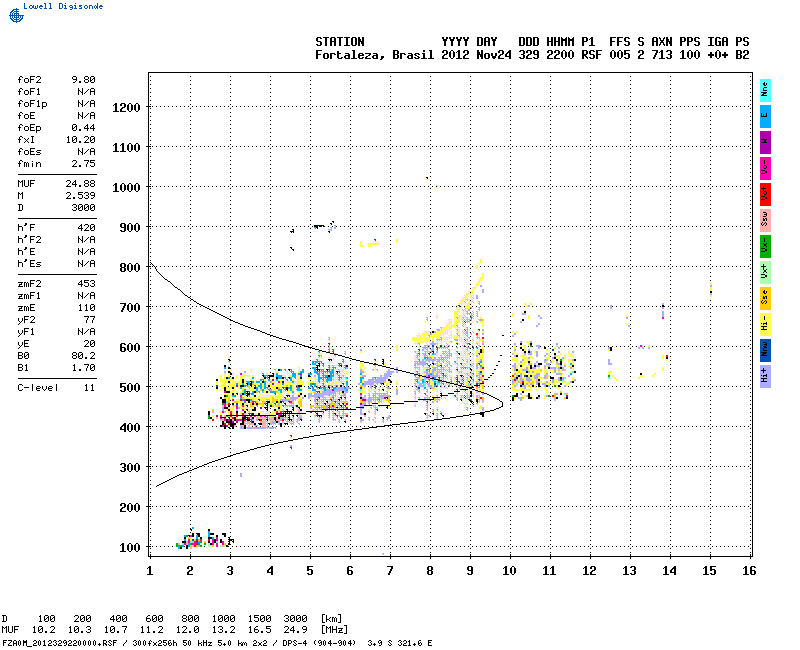Image resolution: width=800 pixels, height=650 pixels.
Task: Click the E-layer echo cluster near 100 km
Action: (x=205, y=539)
